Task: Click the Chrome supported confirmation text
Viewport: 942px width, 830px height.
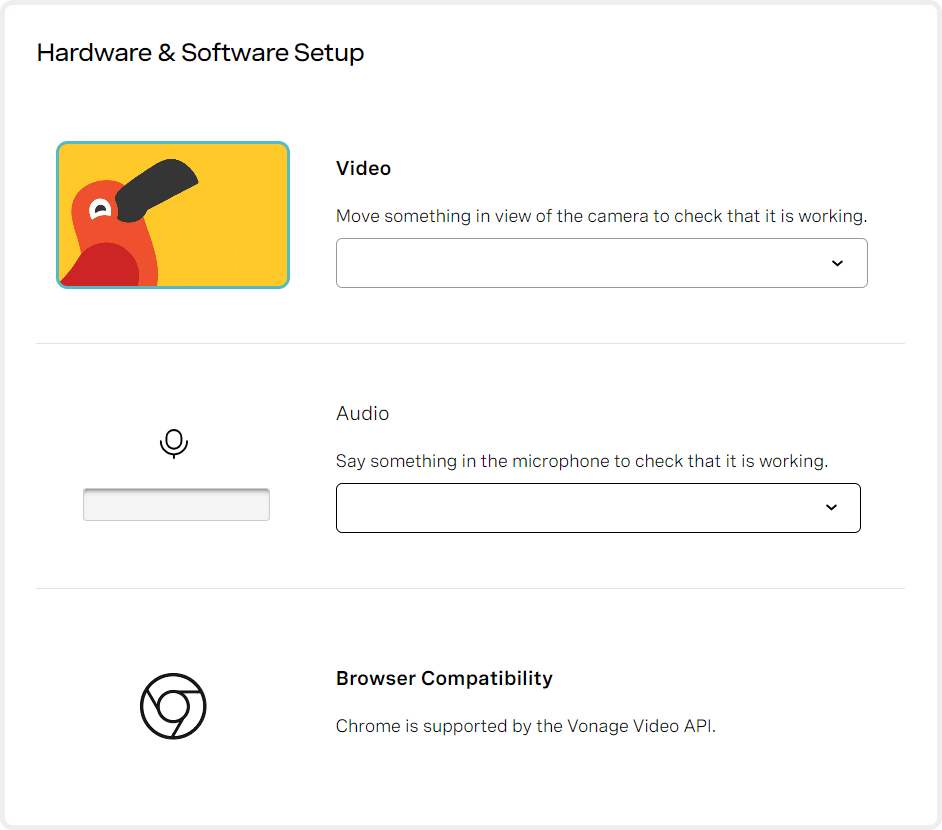Action: (x=525, y=726)
